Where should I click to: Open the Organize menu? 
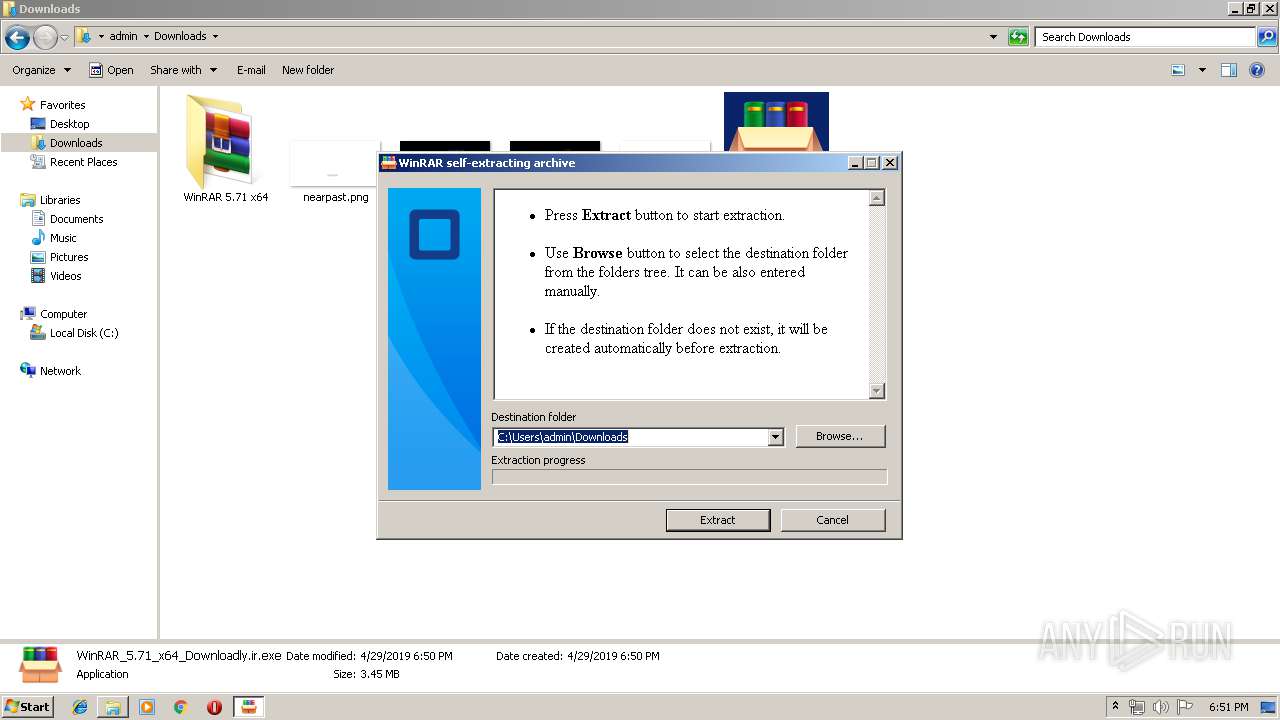coord(41,70)
